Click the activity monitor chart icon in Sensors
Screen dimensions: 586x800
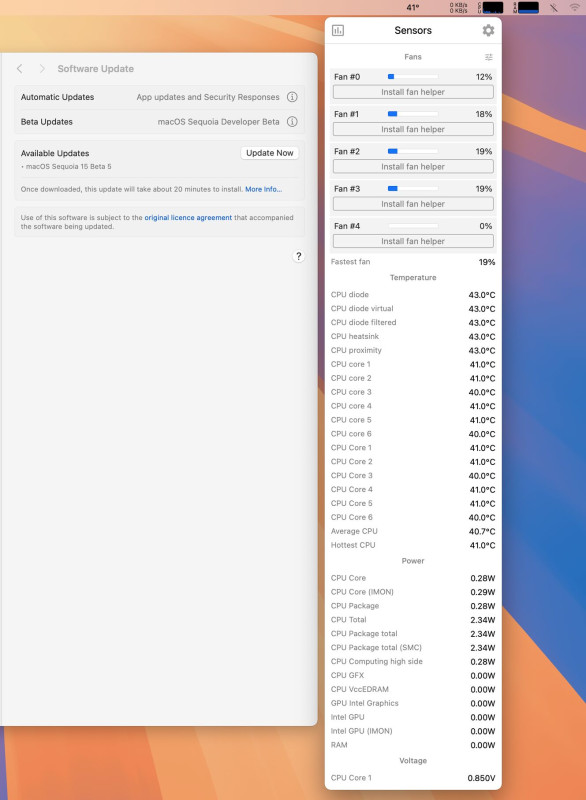click(x=338, y=31)
